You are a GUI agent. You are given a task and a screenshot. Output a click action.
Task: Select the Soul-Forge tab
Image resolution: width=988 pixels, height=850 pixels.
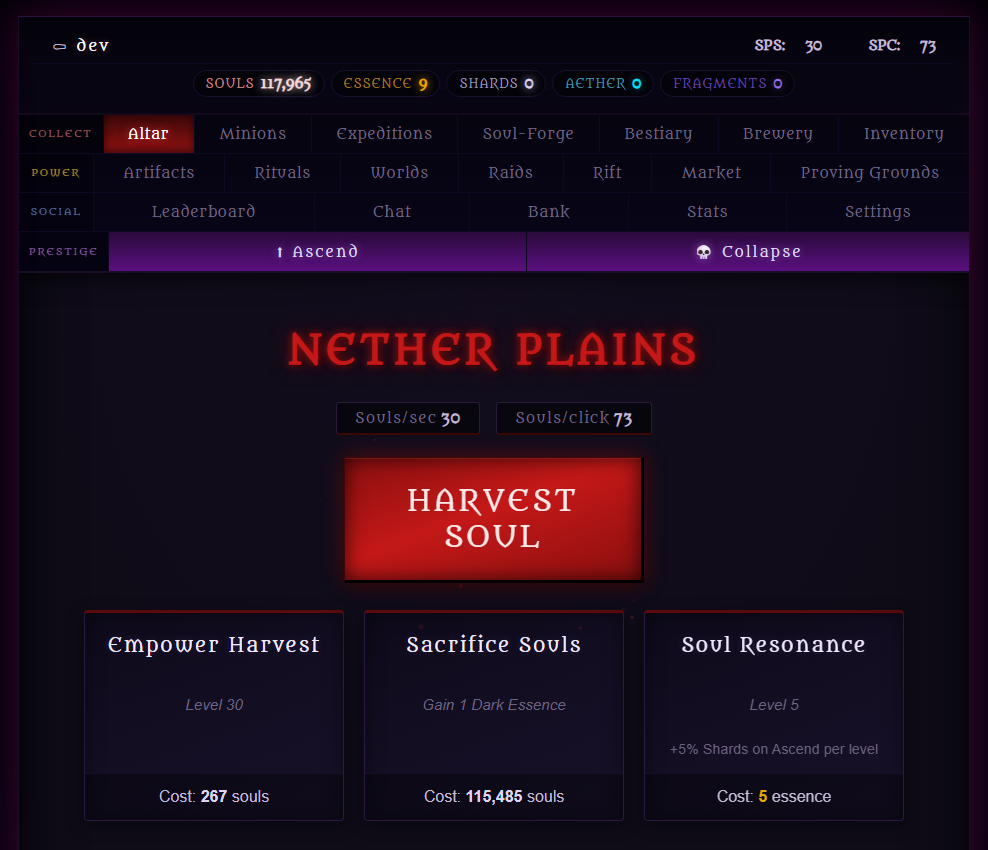coord(528,133)
